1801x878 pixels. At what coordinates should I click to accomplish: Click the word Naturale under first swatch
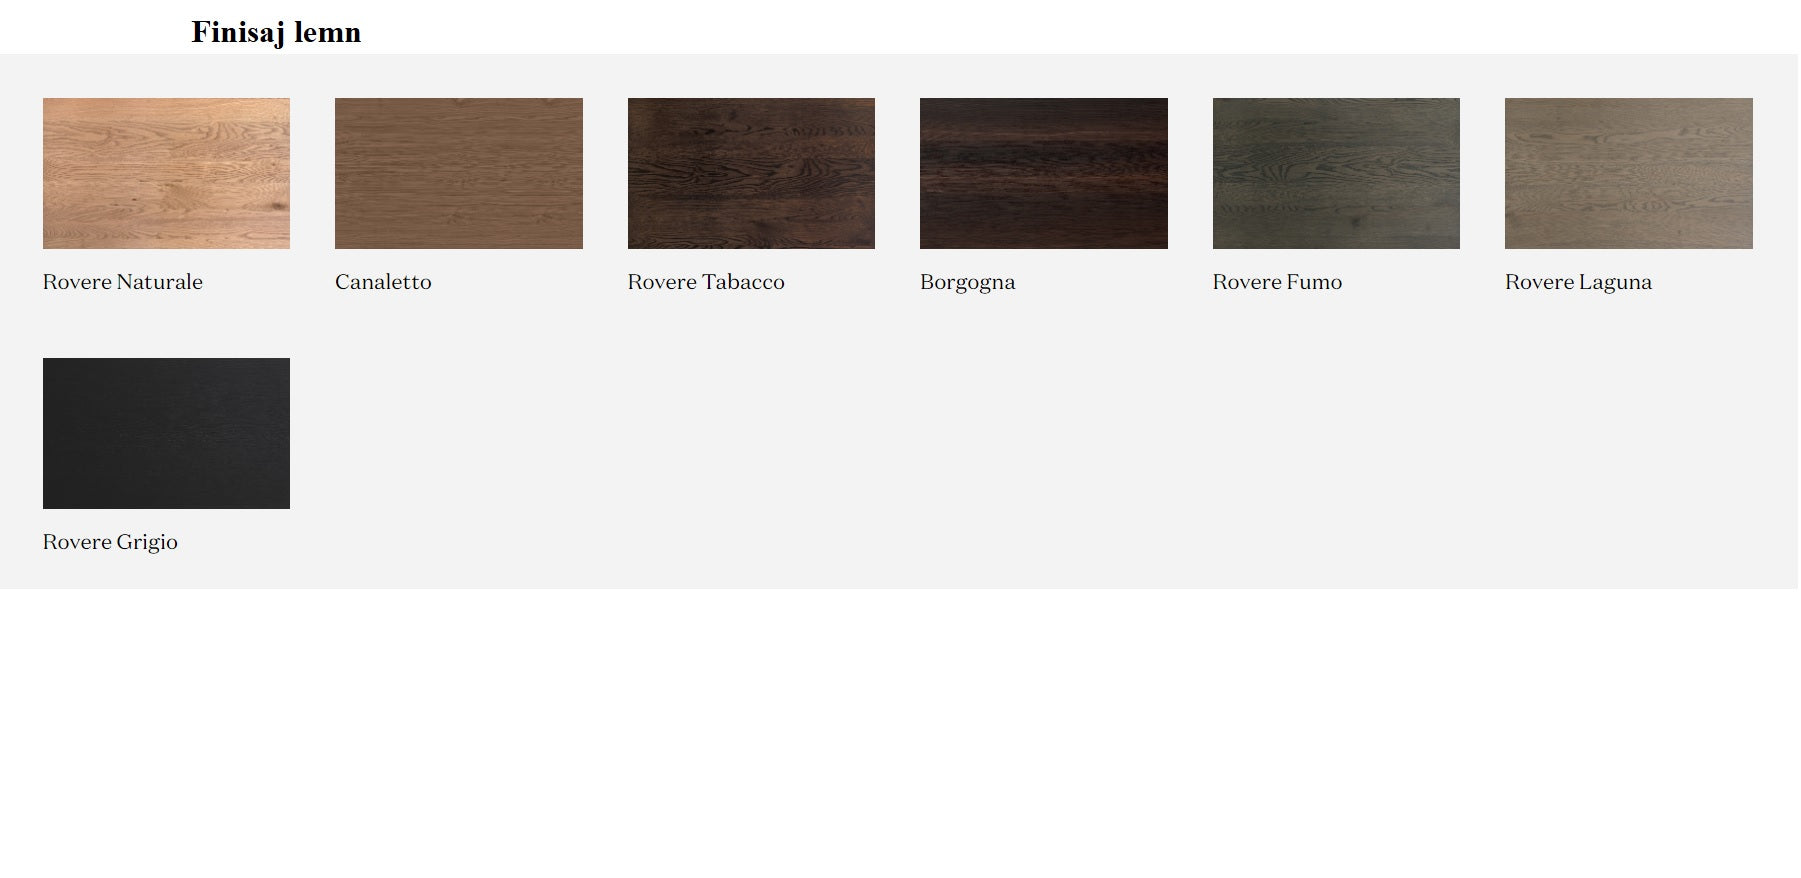click(159, 282)
